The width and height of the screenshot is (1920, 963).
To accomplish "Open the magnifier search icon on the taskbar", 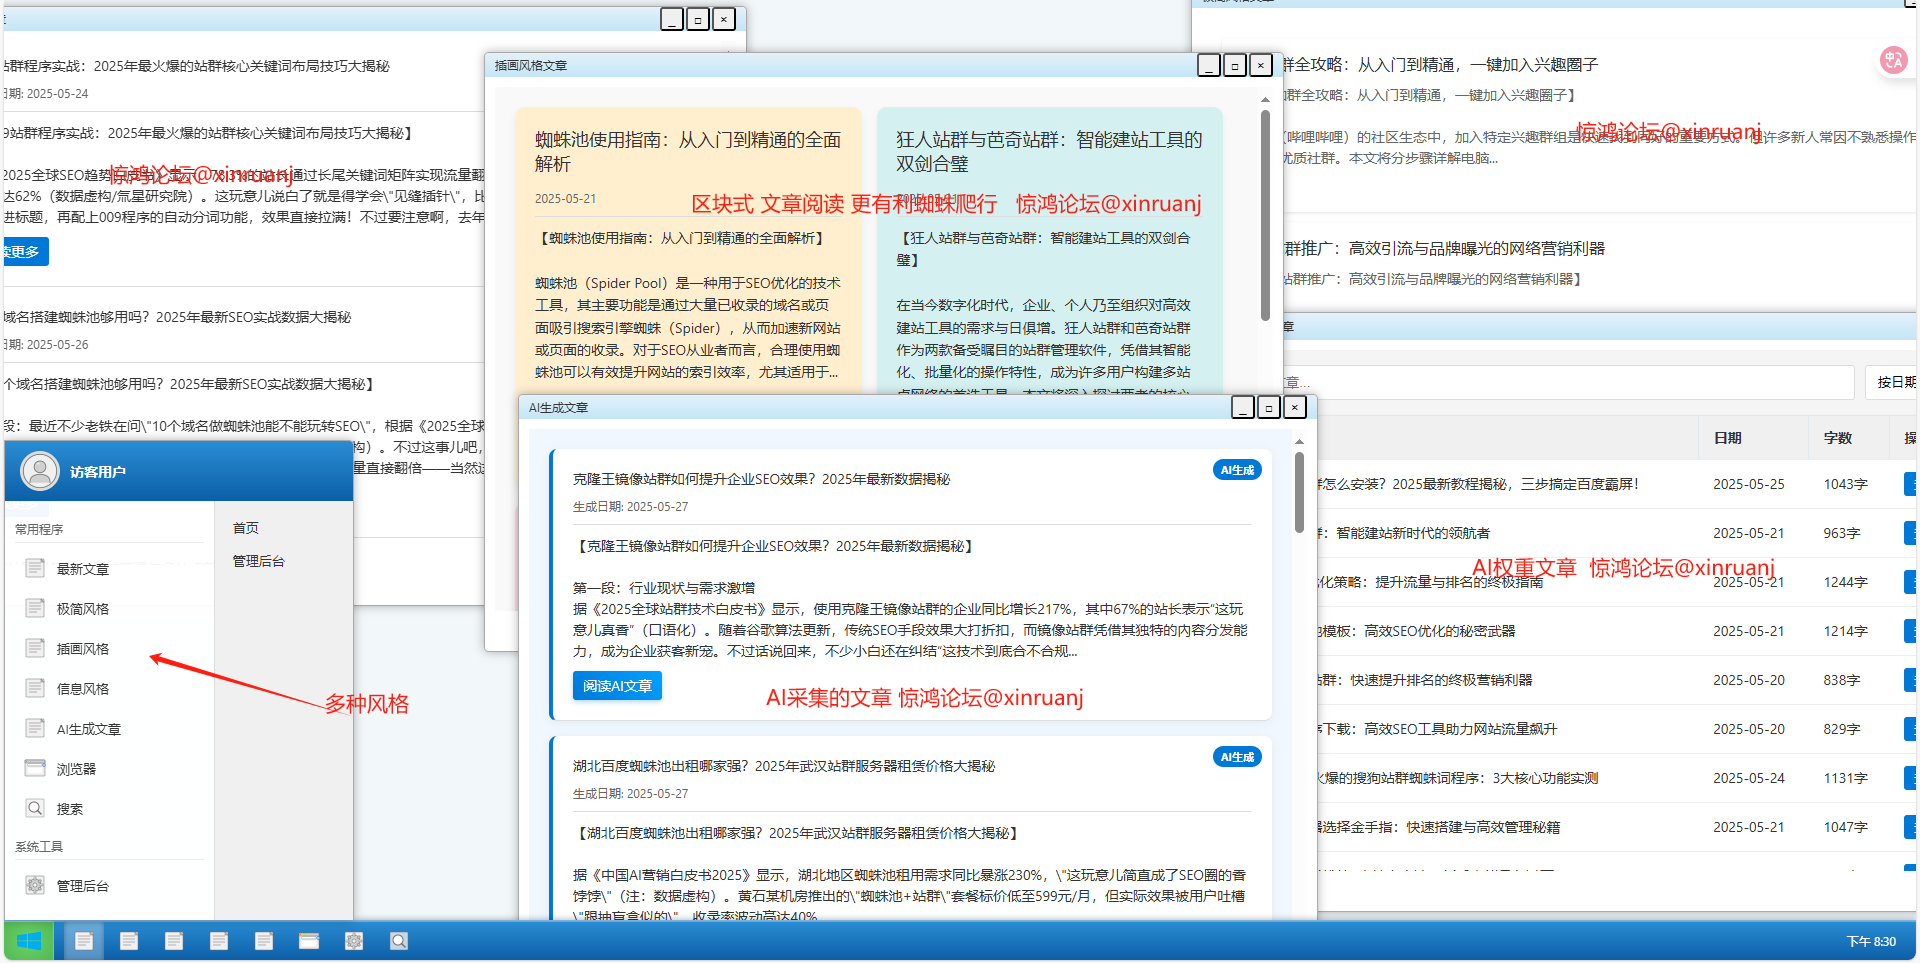I will (x=399, y=941).
